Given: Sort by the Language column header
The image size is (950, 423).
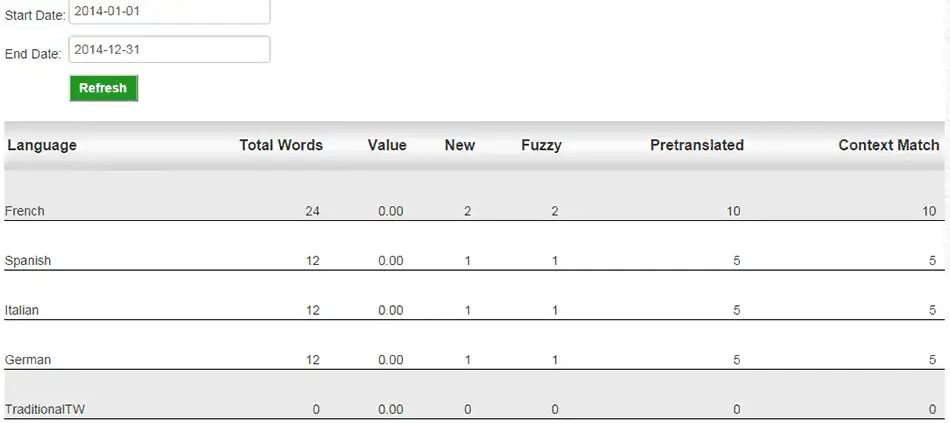Looking at the screenshot, I should 42,145.
